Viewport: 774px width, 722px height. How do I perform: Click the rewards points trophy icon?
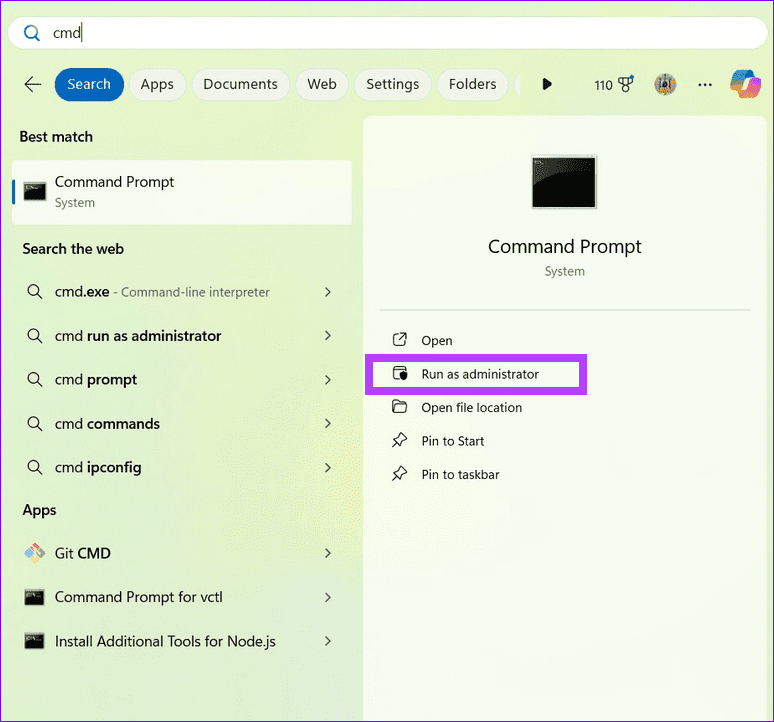point(626,85)
